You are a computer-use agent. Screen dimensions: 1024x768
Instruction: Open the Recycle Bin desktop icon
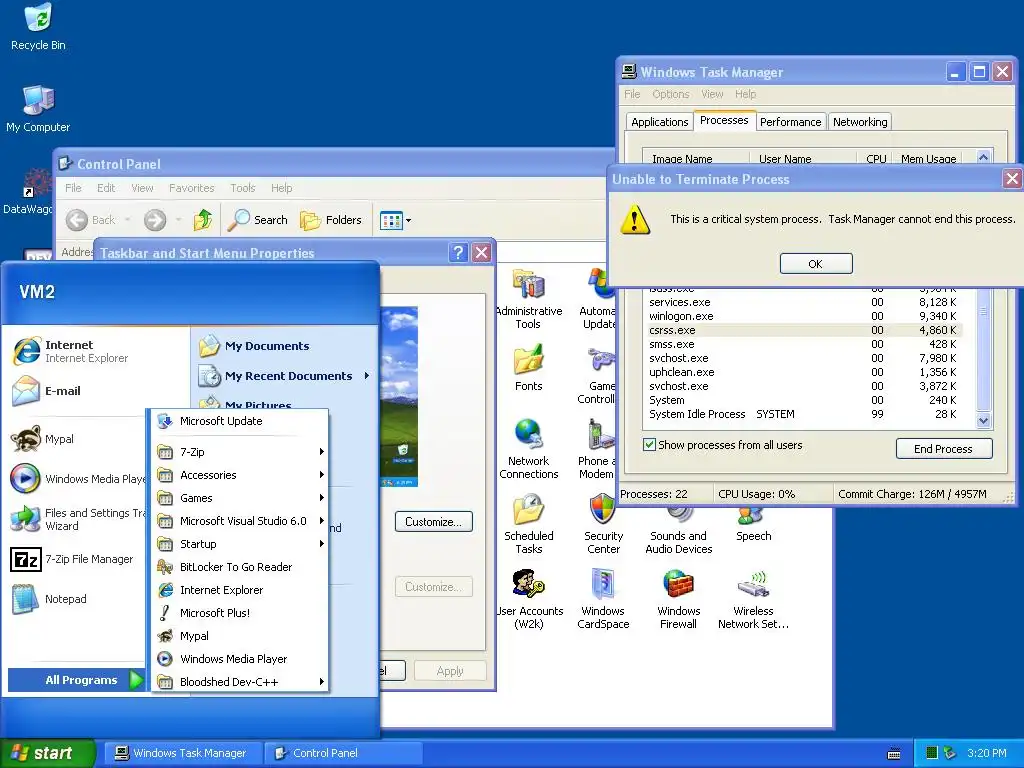(38, 27)
